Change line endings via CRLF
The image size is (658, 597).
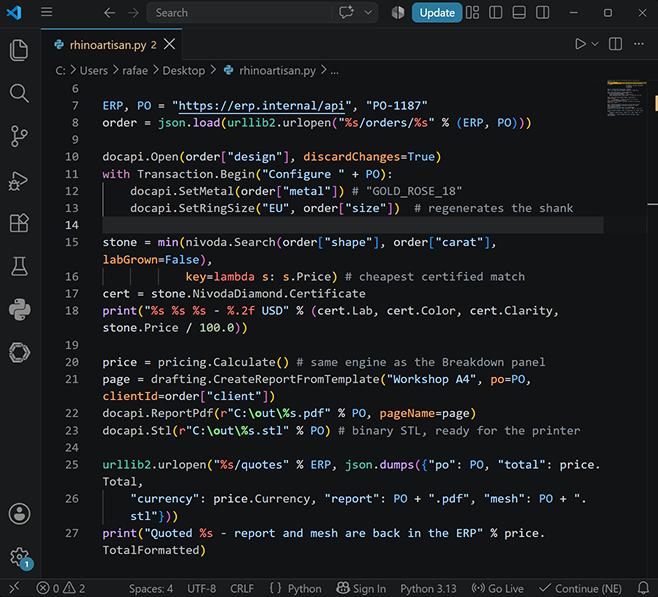pyautogui.click(x=242, y=589)
